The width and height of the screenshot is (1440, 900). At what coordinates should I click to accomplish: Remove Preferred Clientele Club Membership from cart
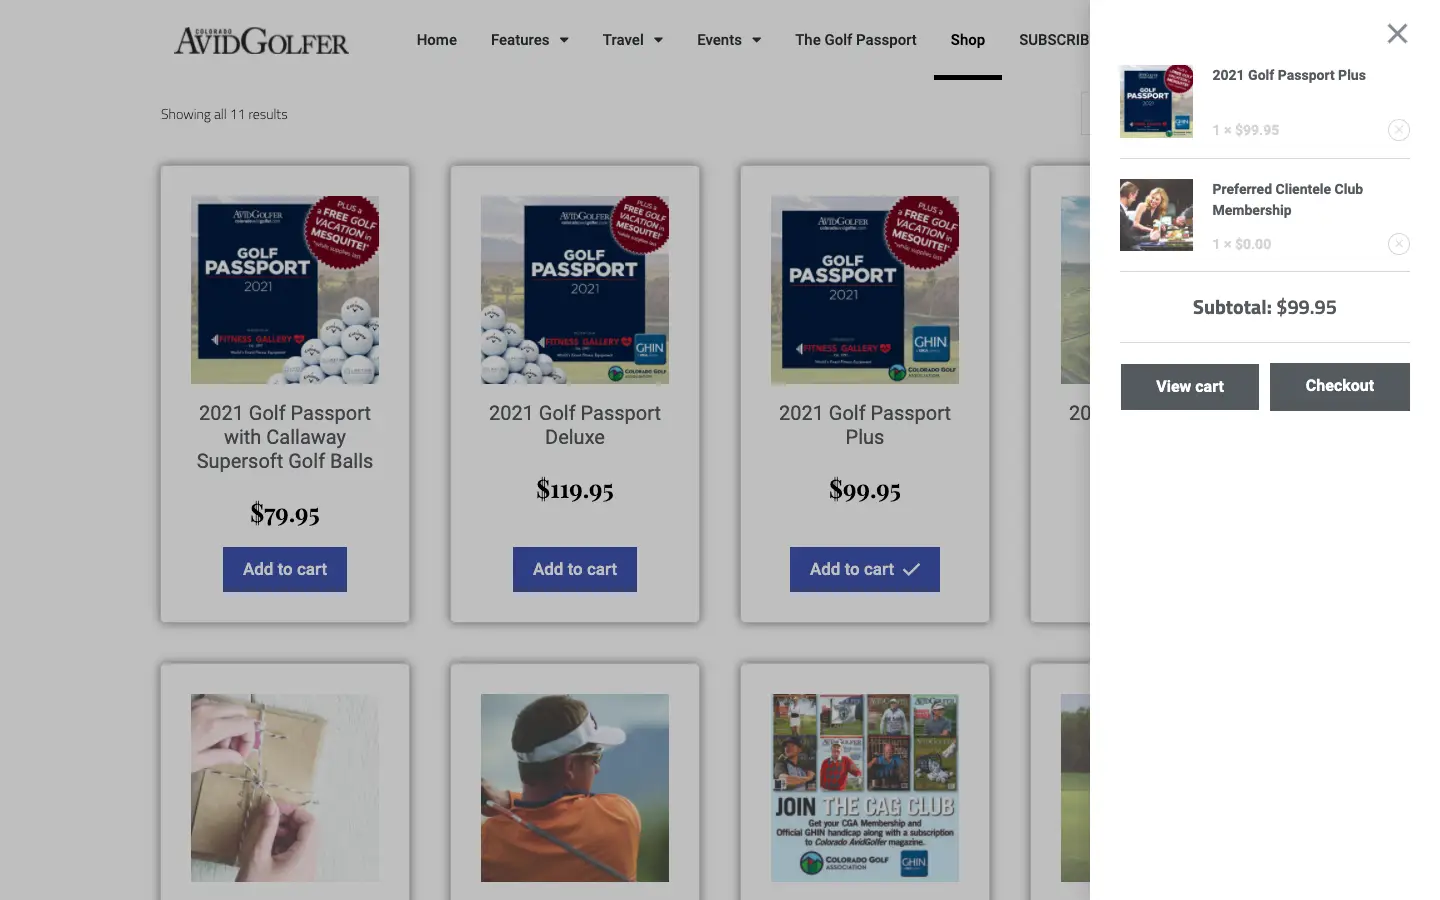coord(1399,244)
